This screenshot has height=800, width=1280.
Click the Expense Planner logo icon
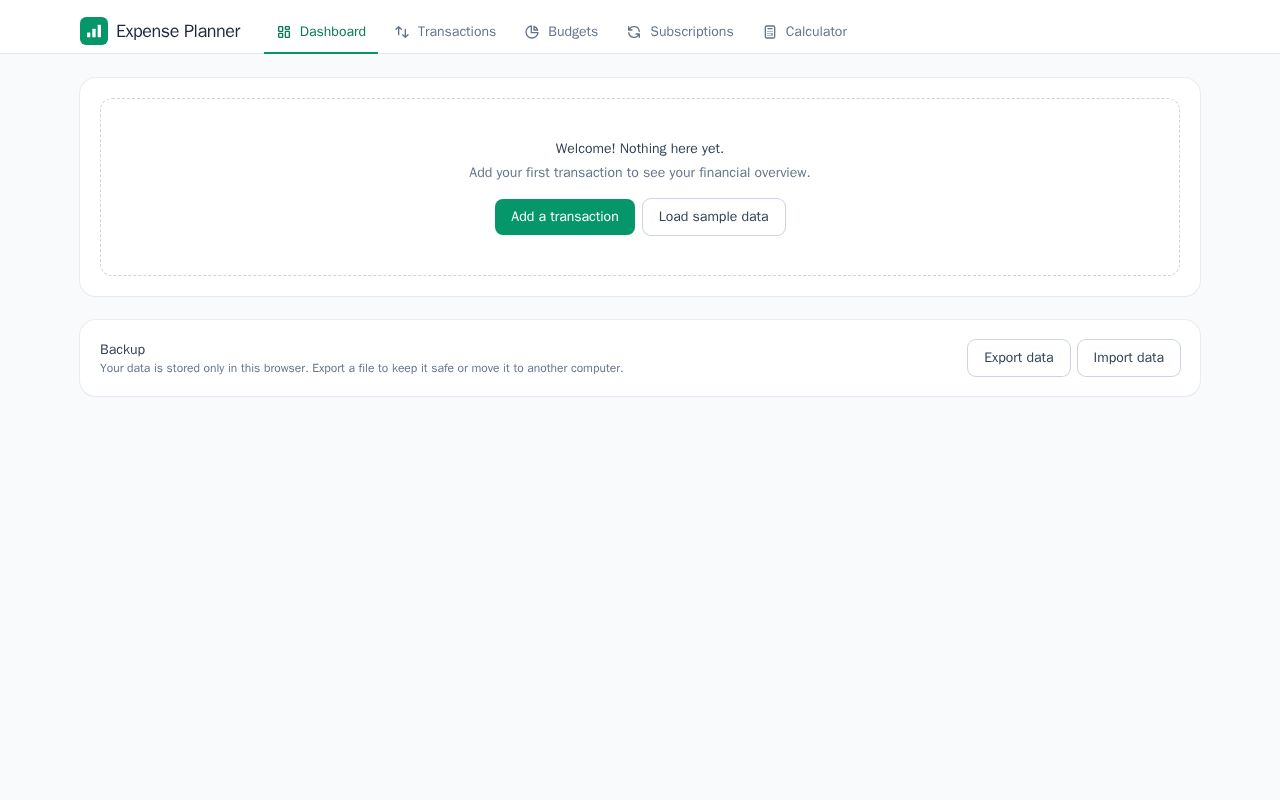[x=94, y=31]
